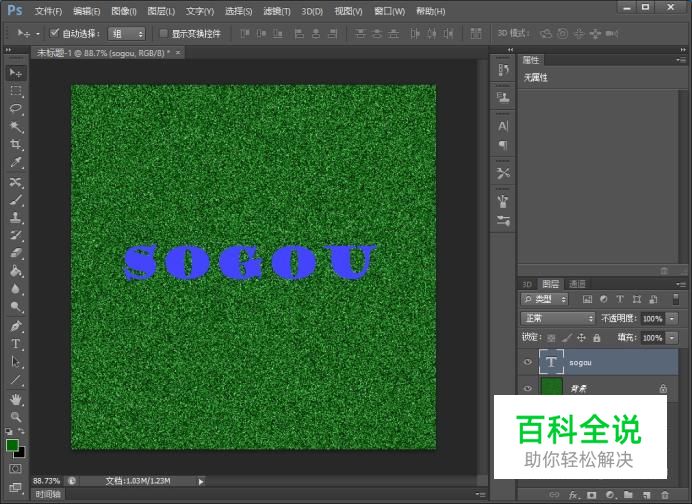This screenshot has height=504, width=692.
Task: Enable Show Transform Controls checkbox
Action: tap(163, 33)
